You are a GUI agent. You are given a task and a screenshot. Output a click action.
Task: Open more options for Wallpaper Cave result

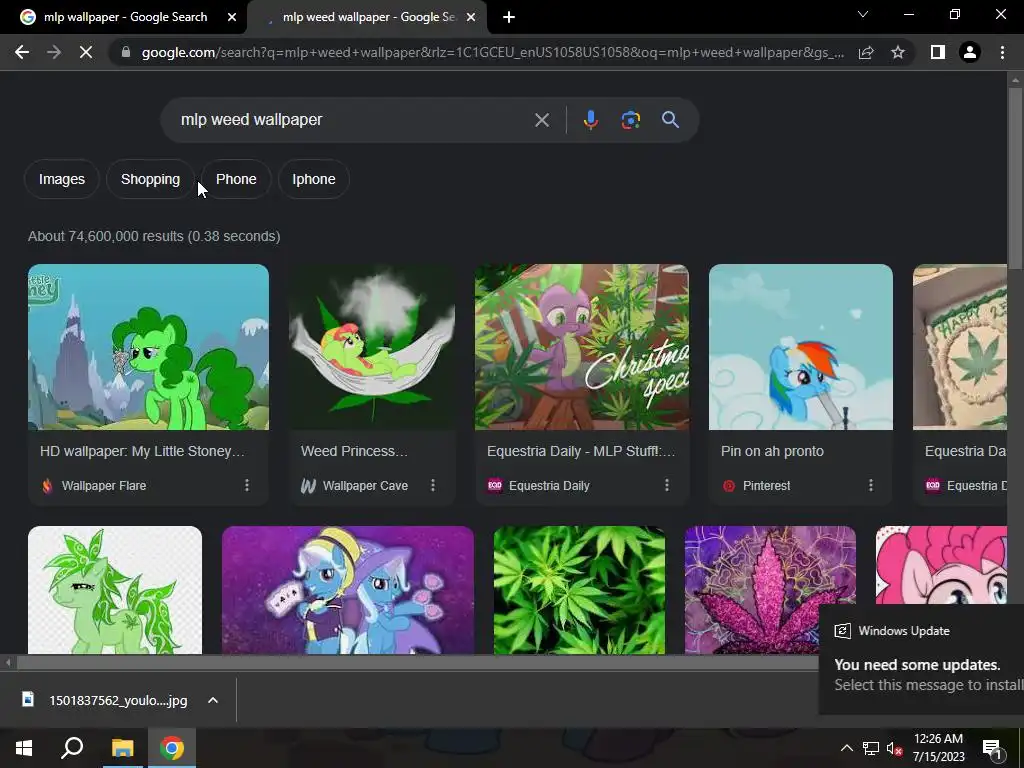coord(433,485)
